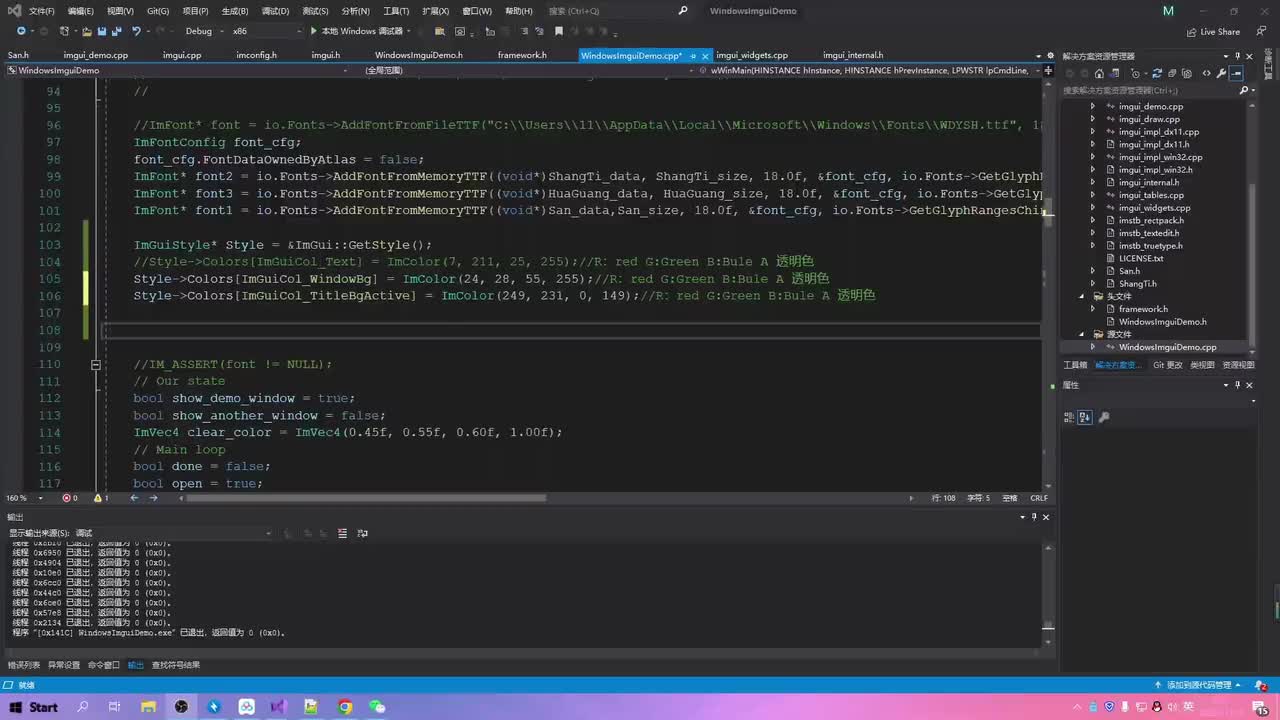1280x720 pixels.
Task: Expand the imgui_demo.cpp tree node
Action: [1093, 106]
